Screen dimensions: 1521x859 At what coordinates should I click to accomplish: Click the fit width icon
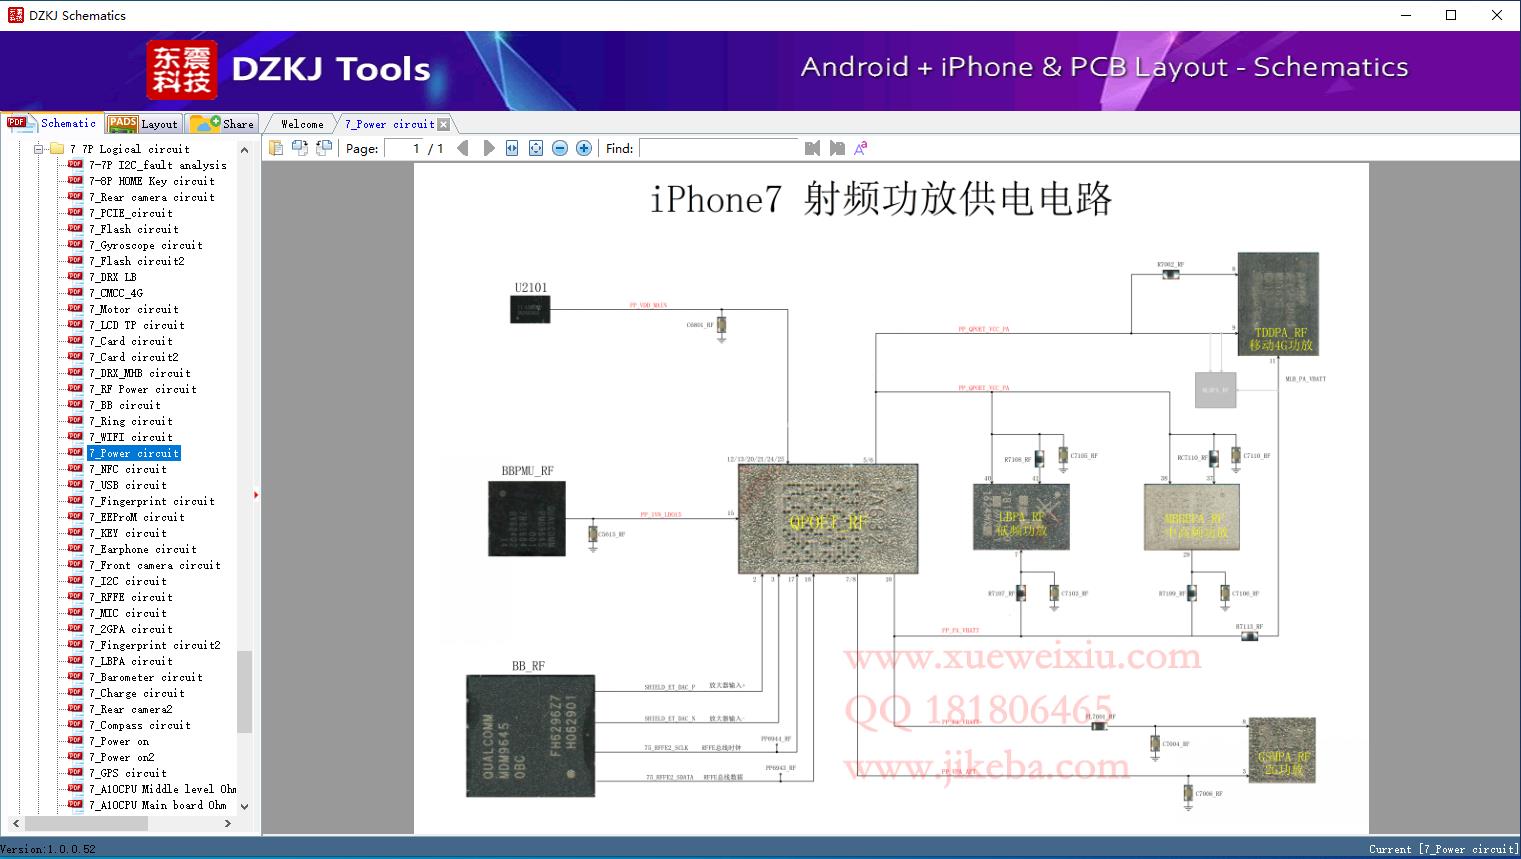(x=512, y=148)
